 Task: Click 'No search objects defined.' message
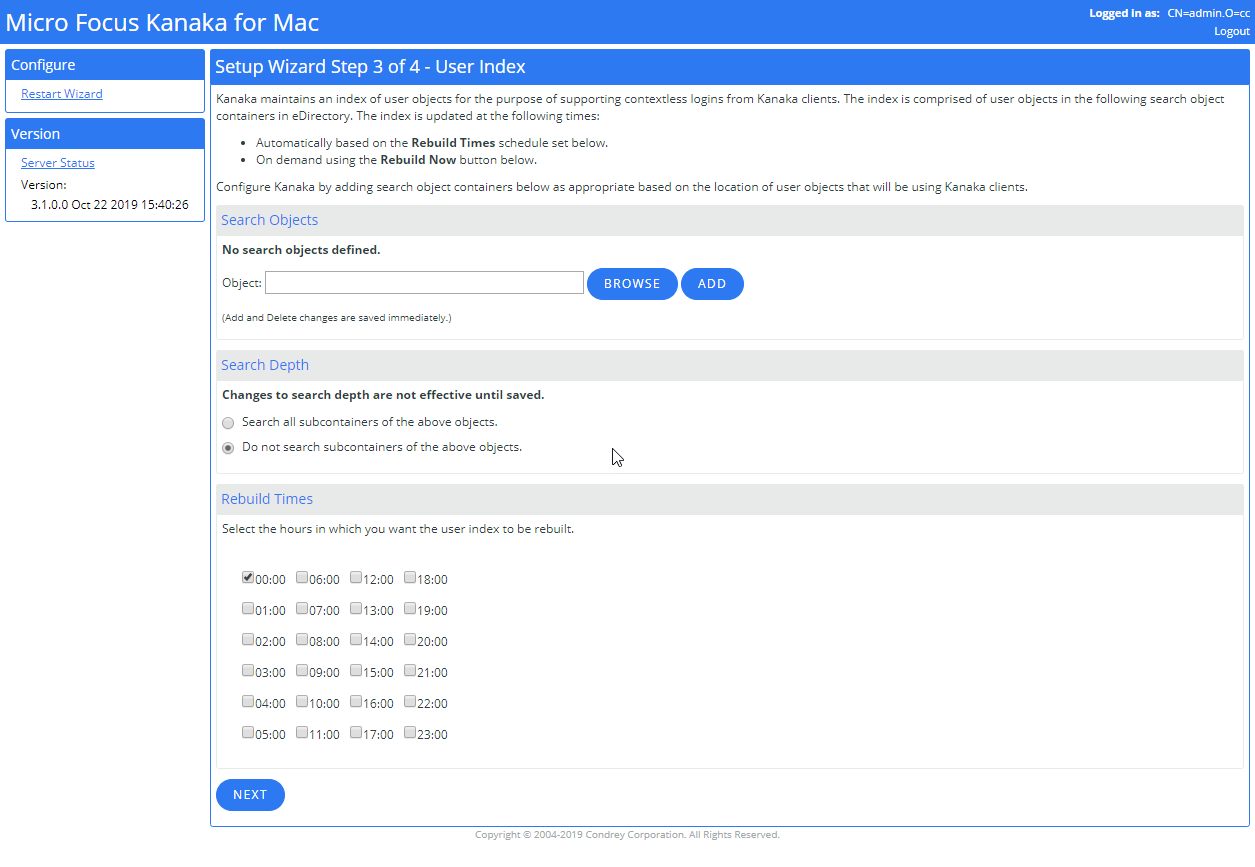(301, 250)
